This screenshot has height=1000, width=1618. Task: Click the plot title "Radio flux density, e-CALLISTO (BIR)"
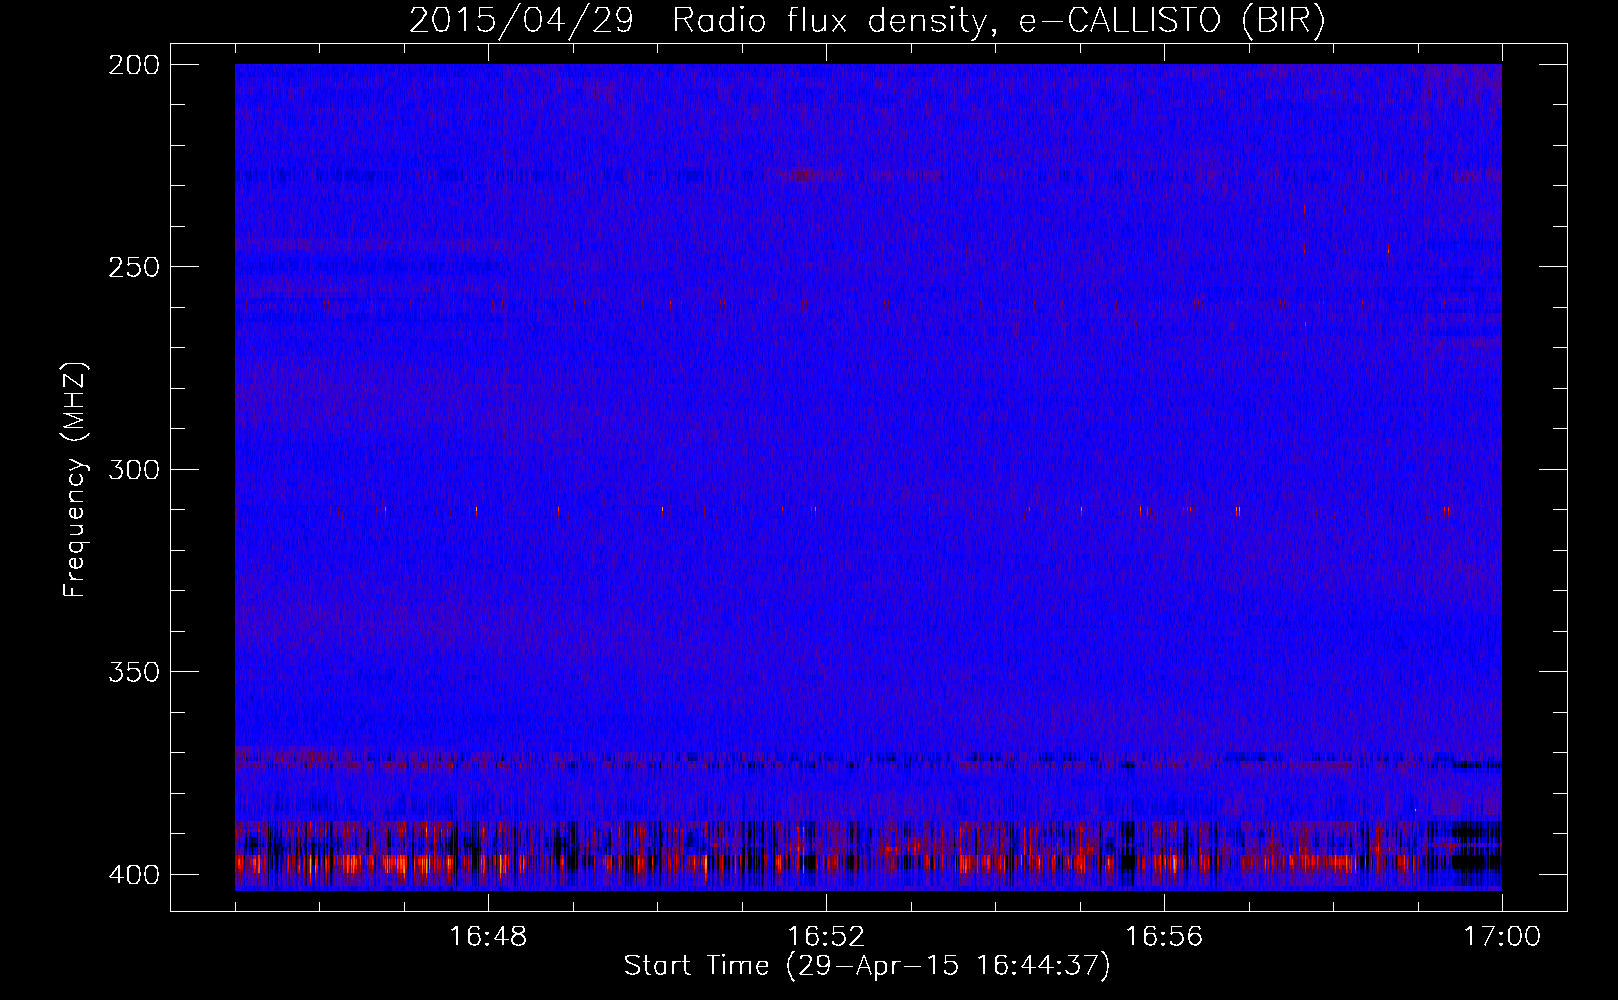coord(999,21)
